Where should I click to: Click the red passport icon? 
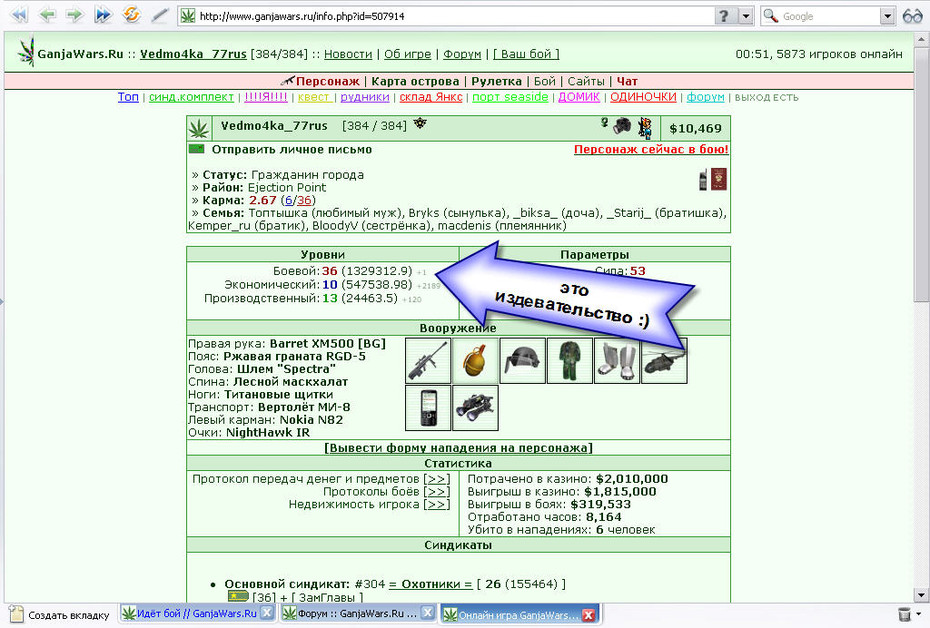[x=719, y=179]
